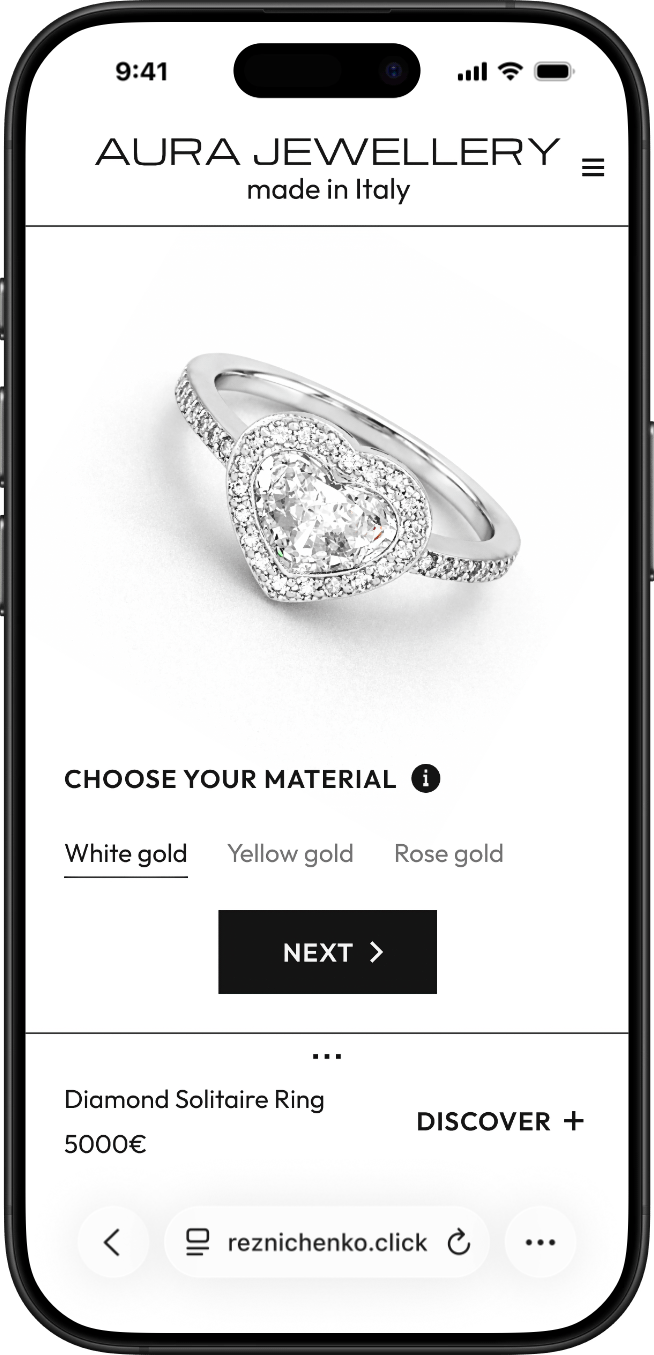Check the battery status icon
The image size is (654, 1355).
coord(552,72)
